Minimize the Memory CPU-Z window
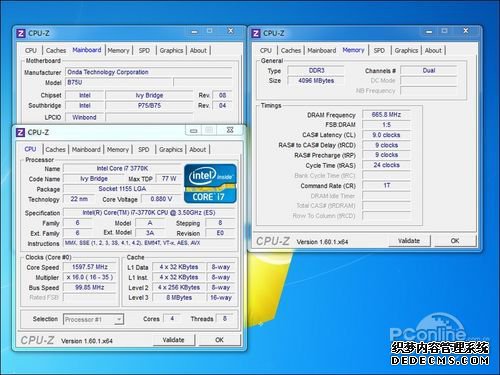The height and width of the screenshot is (375, 500). [x=429, y=32]
